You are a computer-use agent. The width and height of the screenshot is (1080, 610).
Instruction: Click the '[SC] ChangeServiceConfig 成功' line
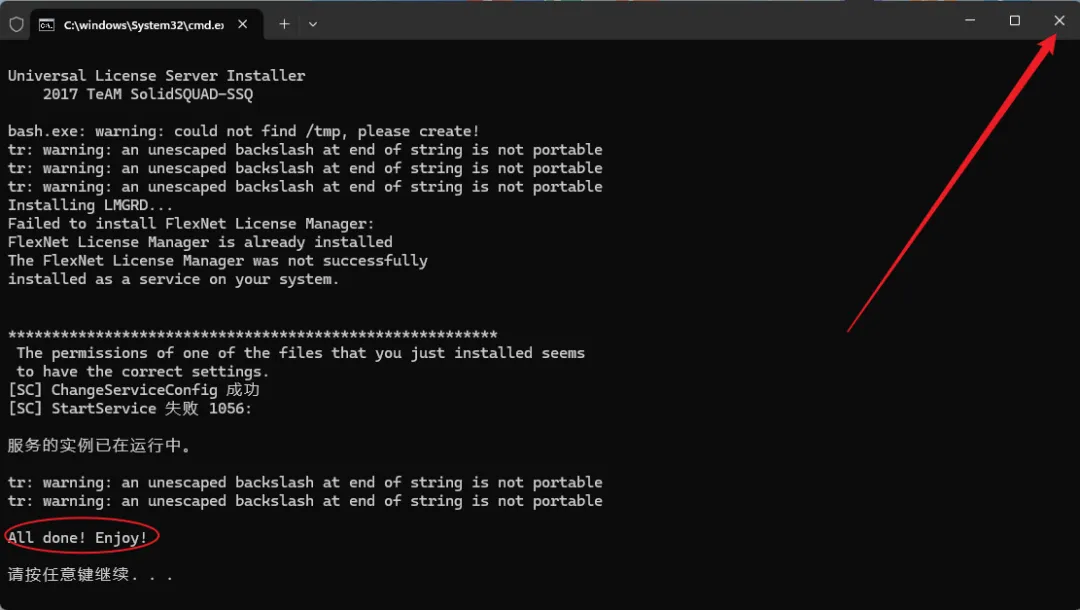134,390
